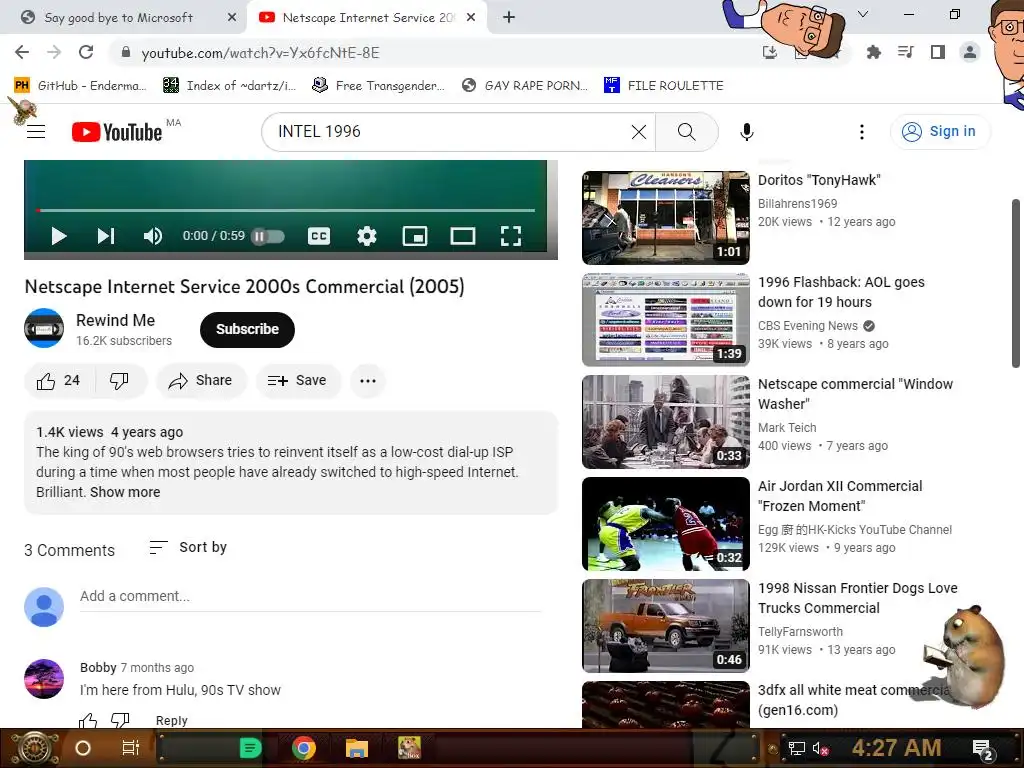Close the Say good bye to Microsoft tab
The image size is (1024, 768).
232,18
